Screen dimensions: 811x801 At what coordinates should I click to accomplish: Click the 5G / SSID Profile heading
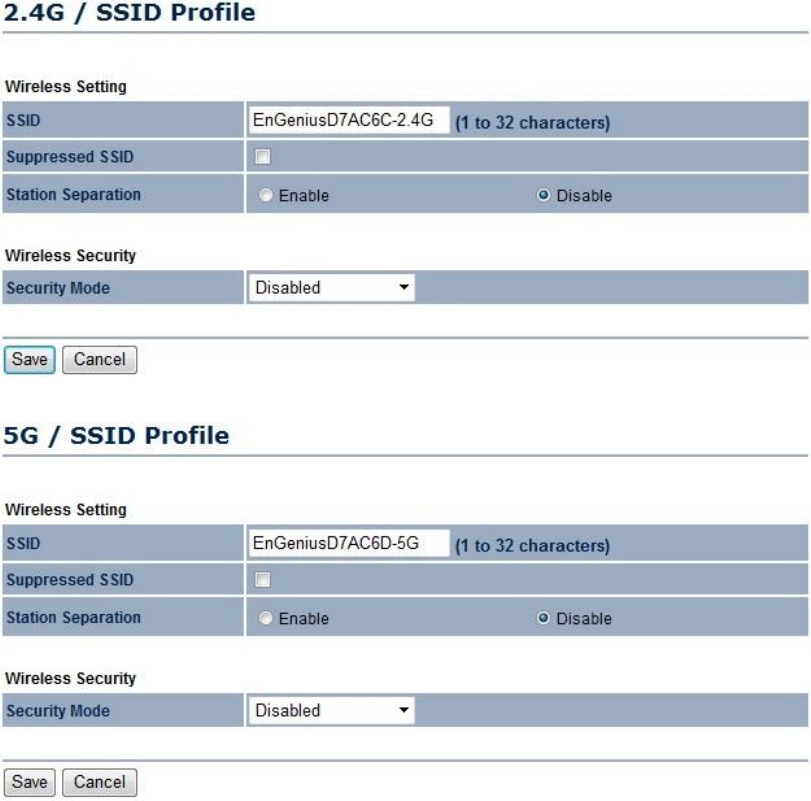pyautogui.click(x=116, y=435)
